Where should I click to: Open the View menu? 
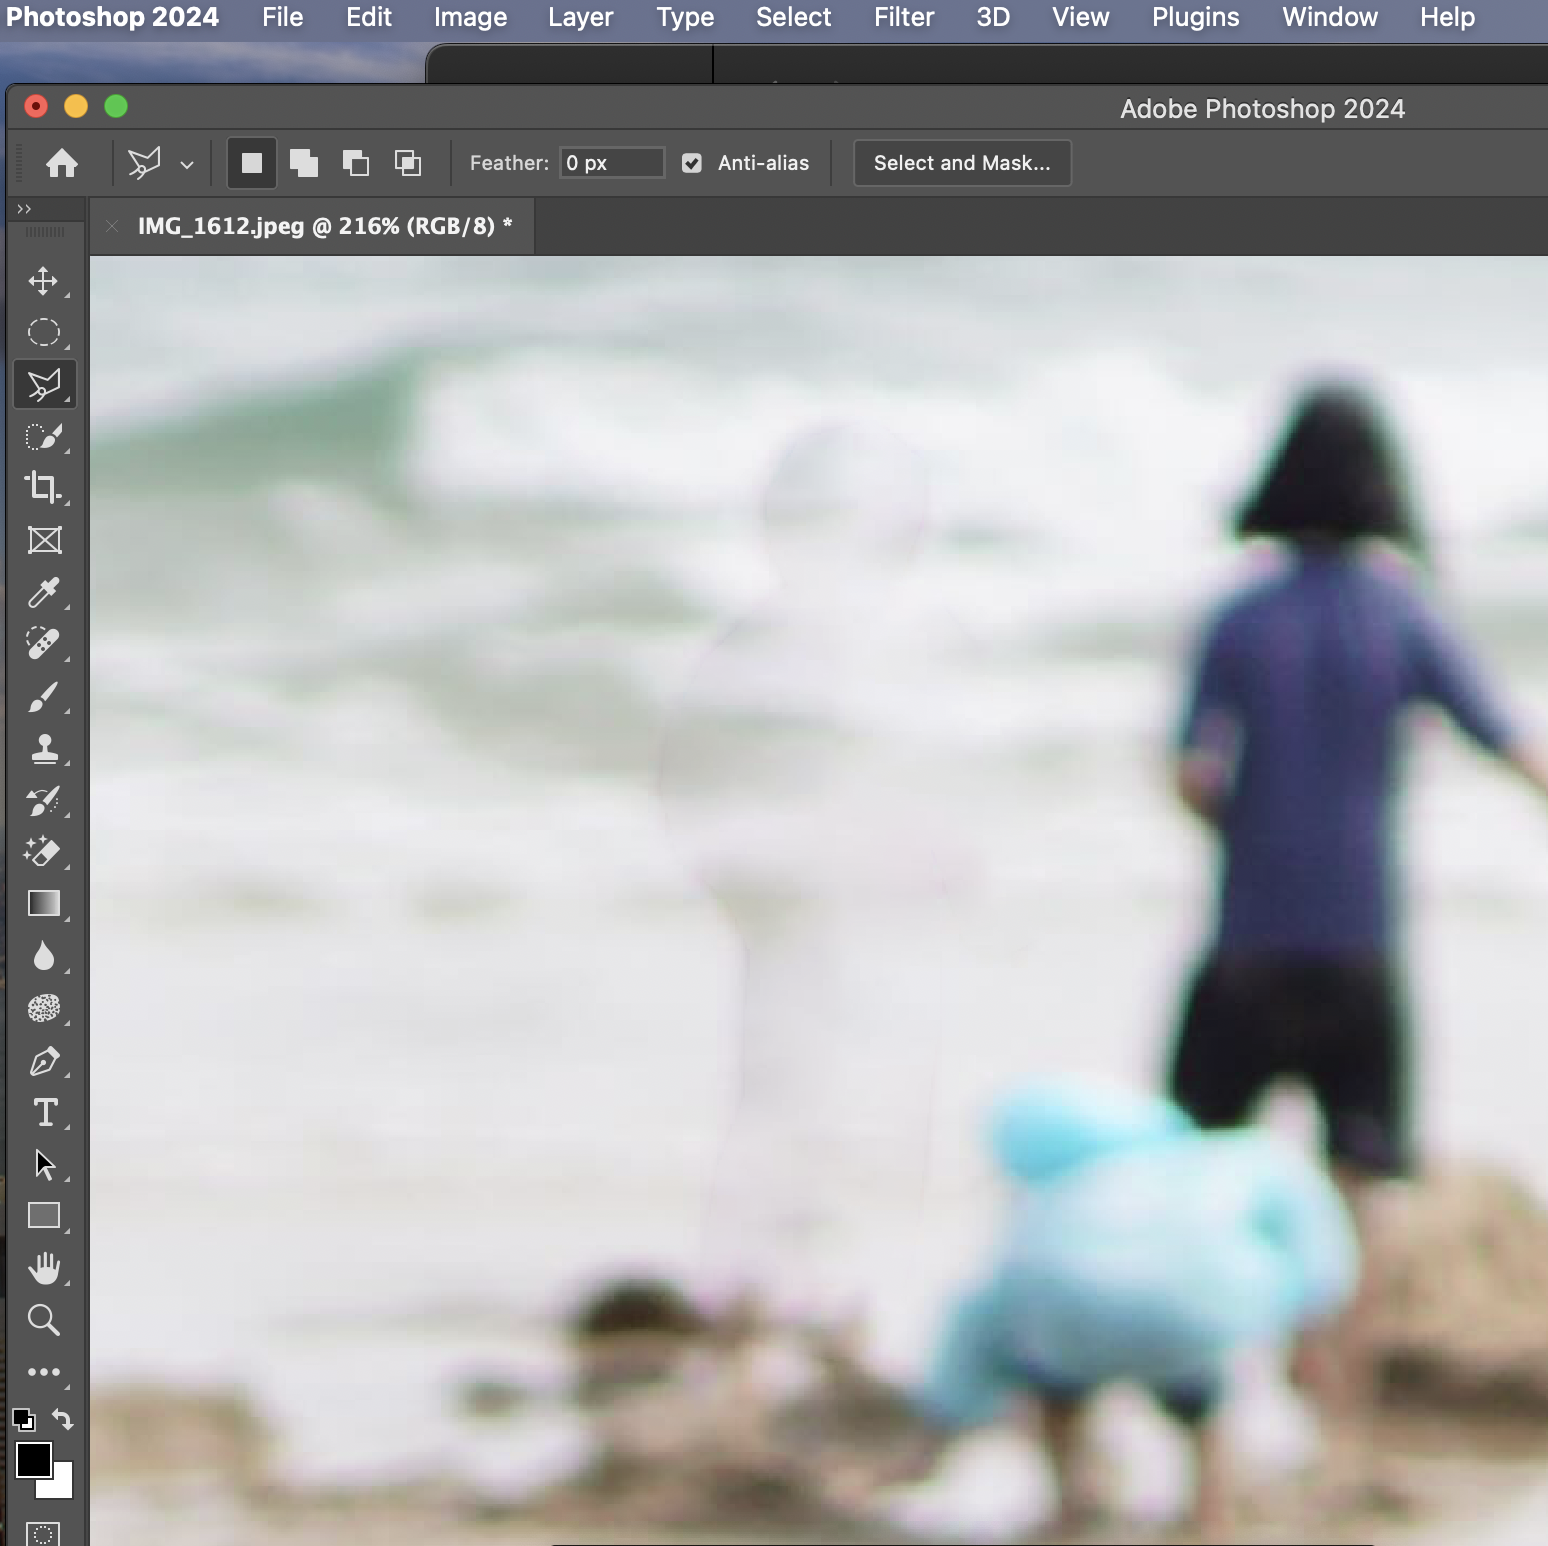1081,17
